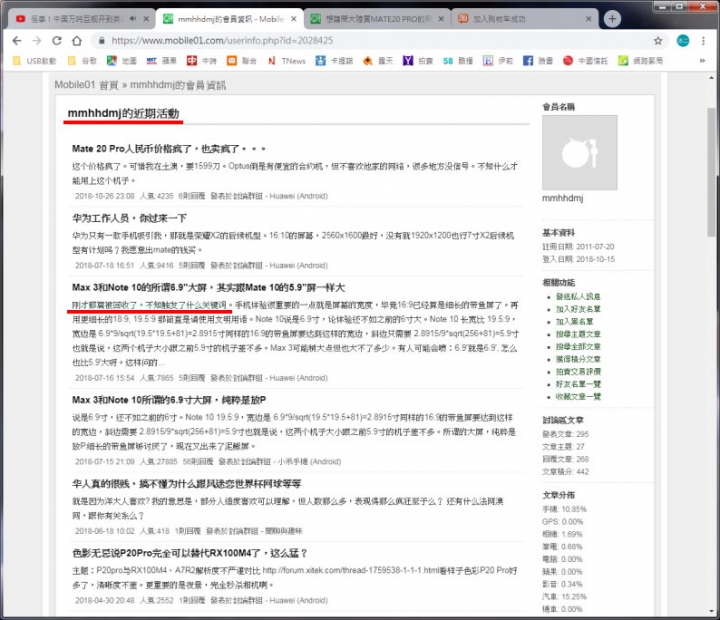
Task: Click the mmhhdmj avatar image
Action: point(579,152)
